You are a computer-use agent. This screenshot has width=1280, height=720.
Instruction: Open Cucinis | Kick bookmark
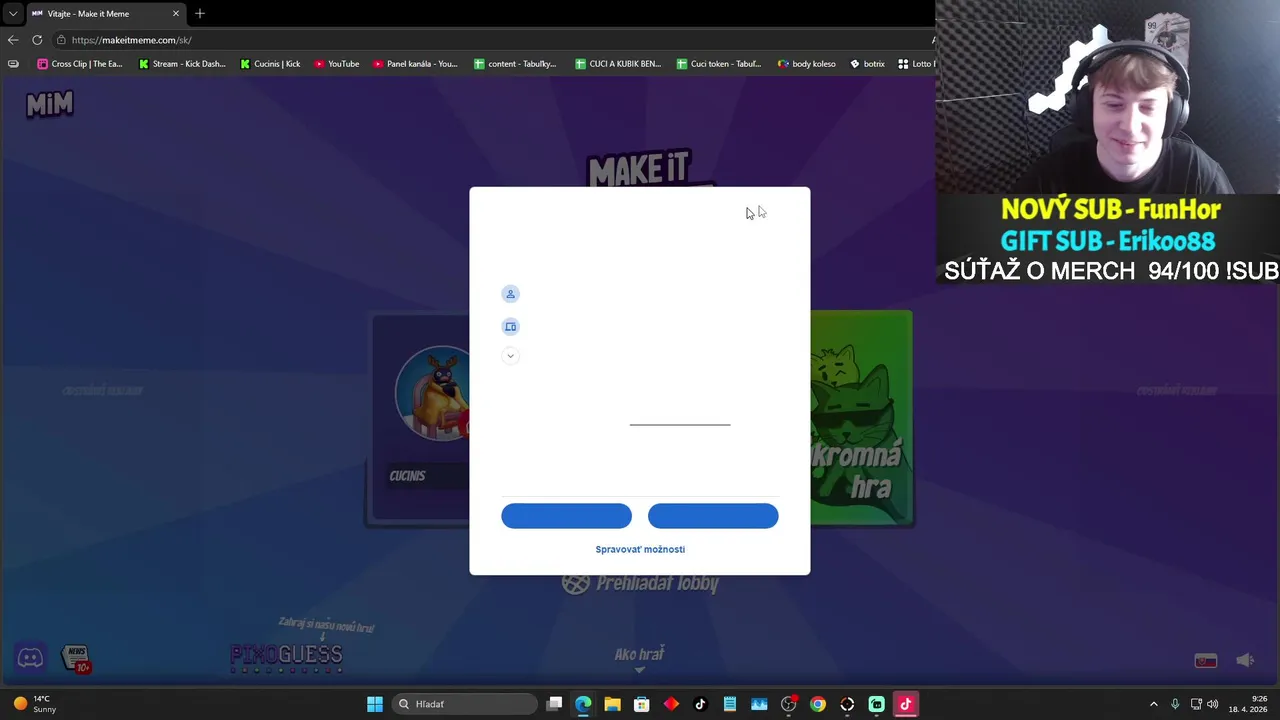click(270, 64)
